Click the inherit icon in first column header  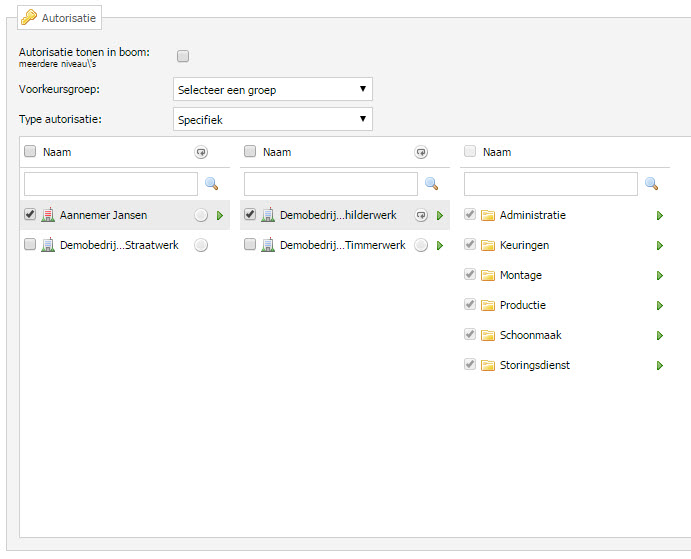click(201, 152)
